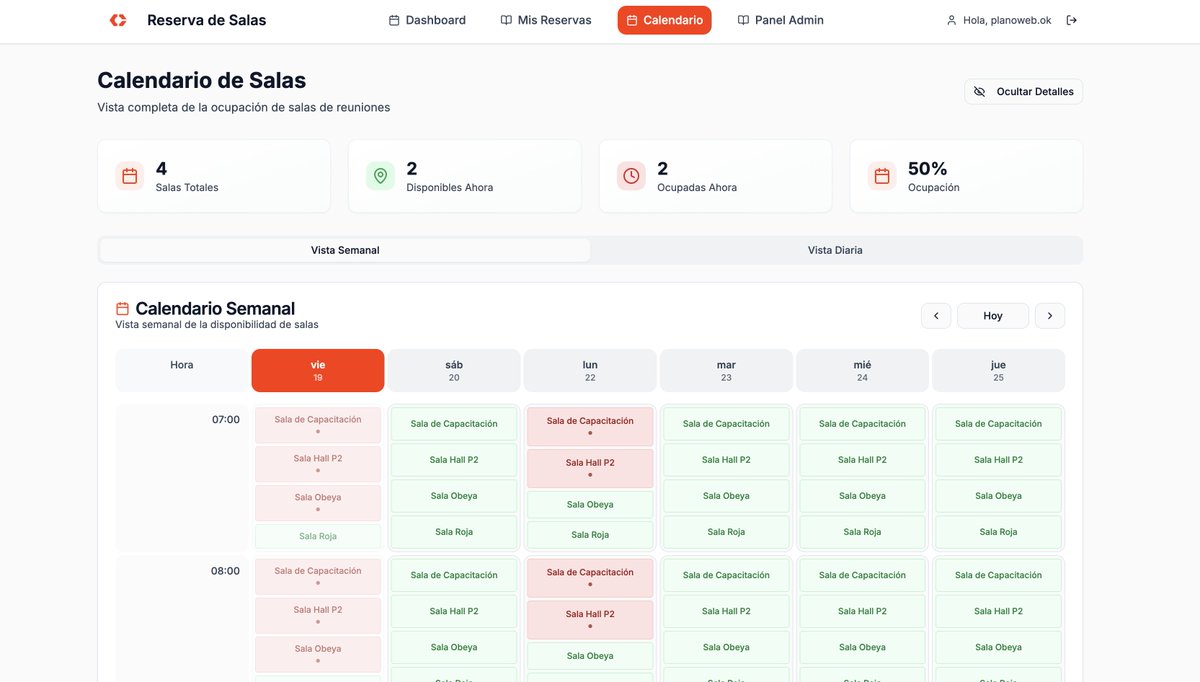Click Tuesday 08:00 Sala Hall P2 slot

coord(726,611)
